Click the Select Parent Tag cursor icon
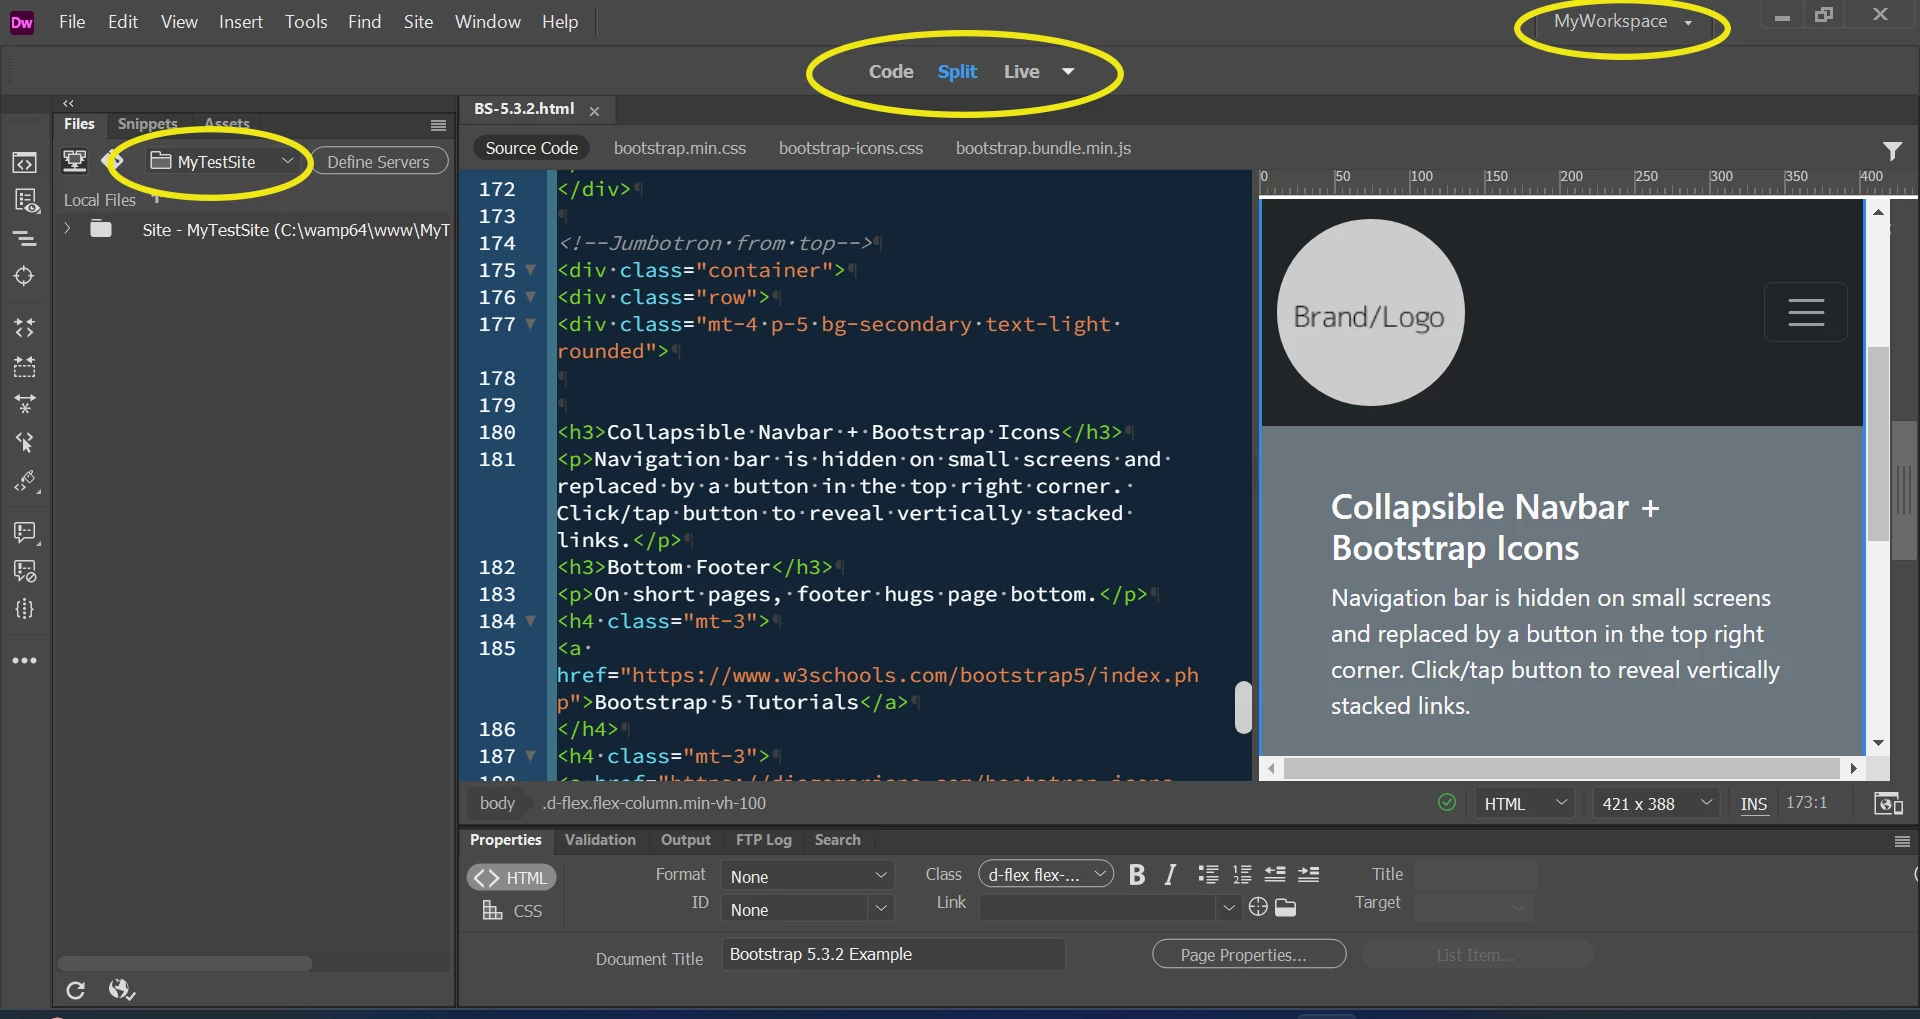The image size is (1920, 1019). click(x=24, y=442)
